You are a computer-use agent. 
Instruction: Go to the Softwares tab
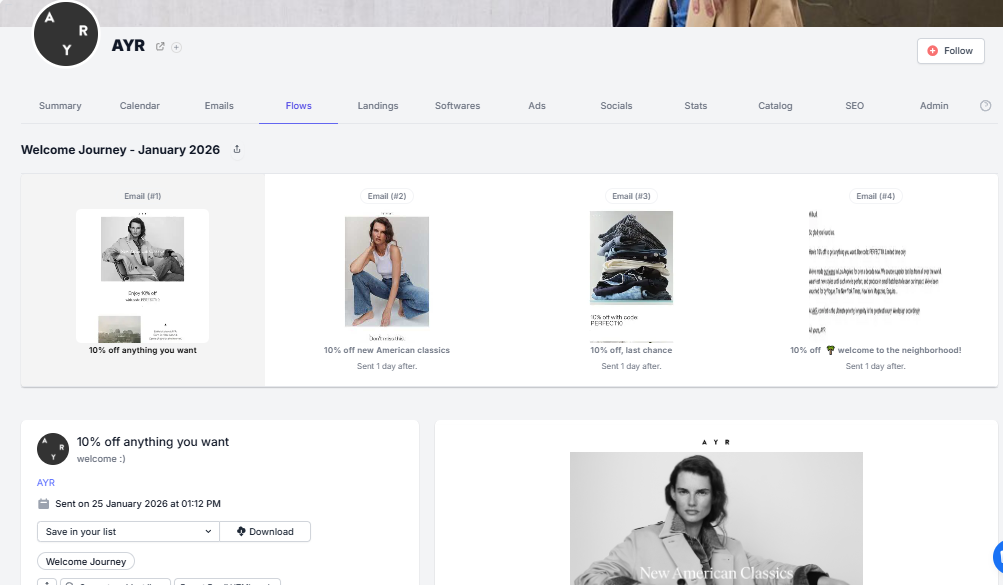pos(457,106)
